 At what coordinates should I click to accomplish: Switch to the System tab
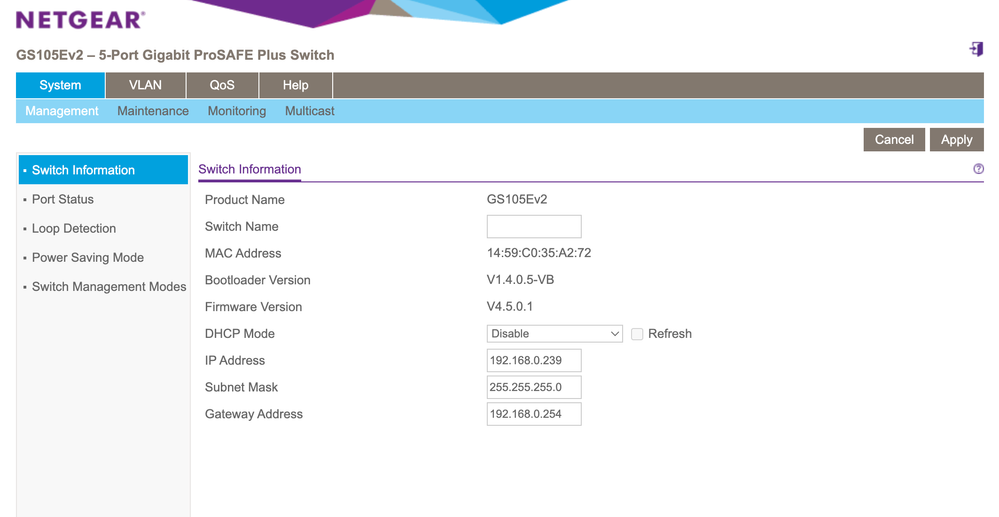click(x=61, y=85)
